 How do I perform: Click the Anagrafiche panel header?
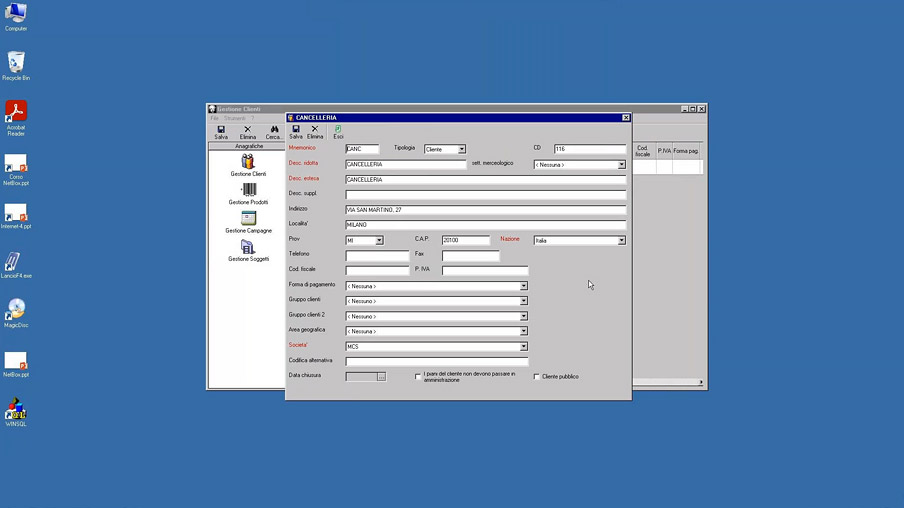point(248,146)
